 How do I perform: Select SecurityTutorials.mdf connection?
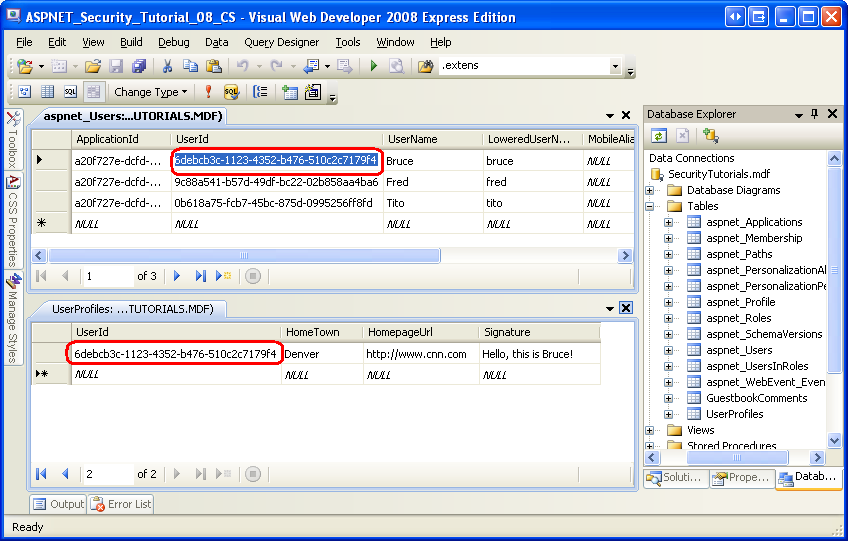click(719, 174)
